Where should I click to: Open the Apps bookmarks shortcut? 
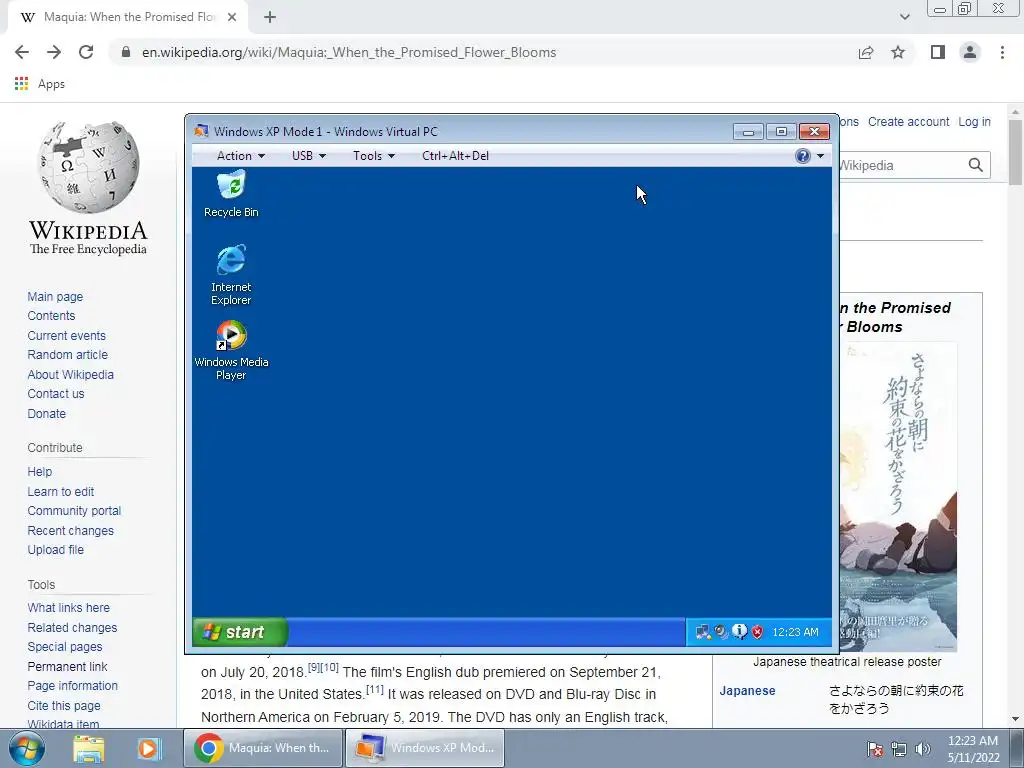tap(39, 84)
